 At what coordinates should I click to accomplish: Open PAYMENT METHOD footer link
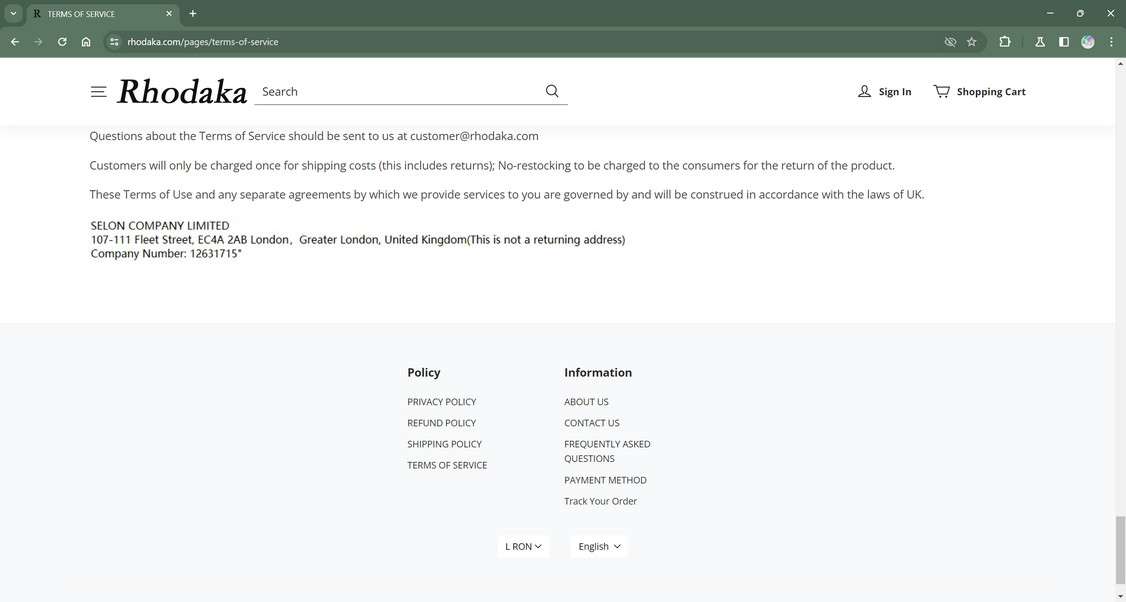605,480
